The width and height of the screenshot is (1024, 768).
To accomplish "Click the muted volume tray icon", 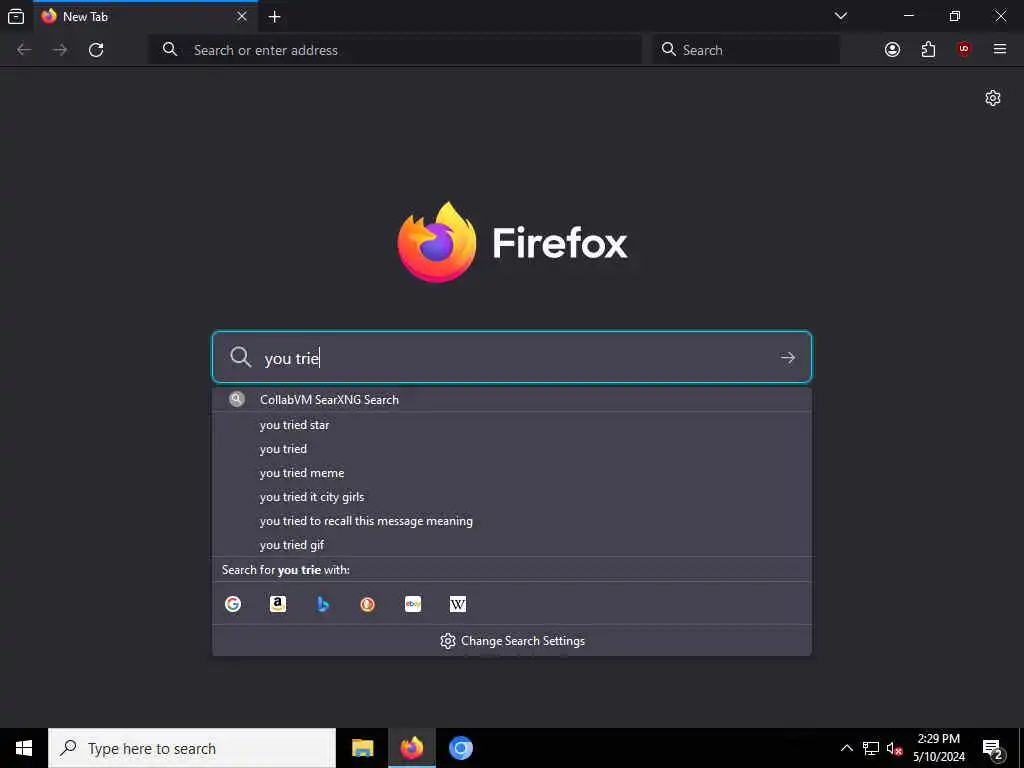I will click(894, 748).
